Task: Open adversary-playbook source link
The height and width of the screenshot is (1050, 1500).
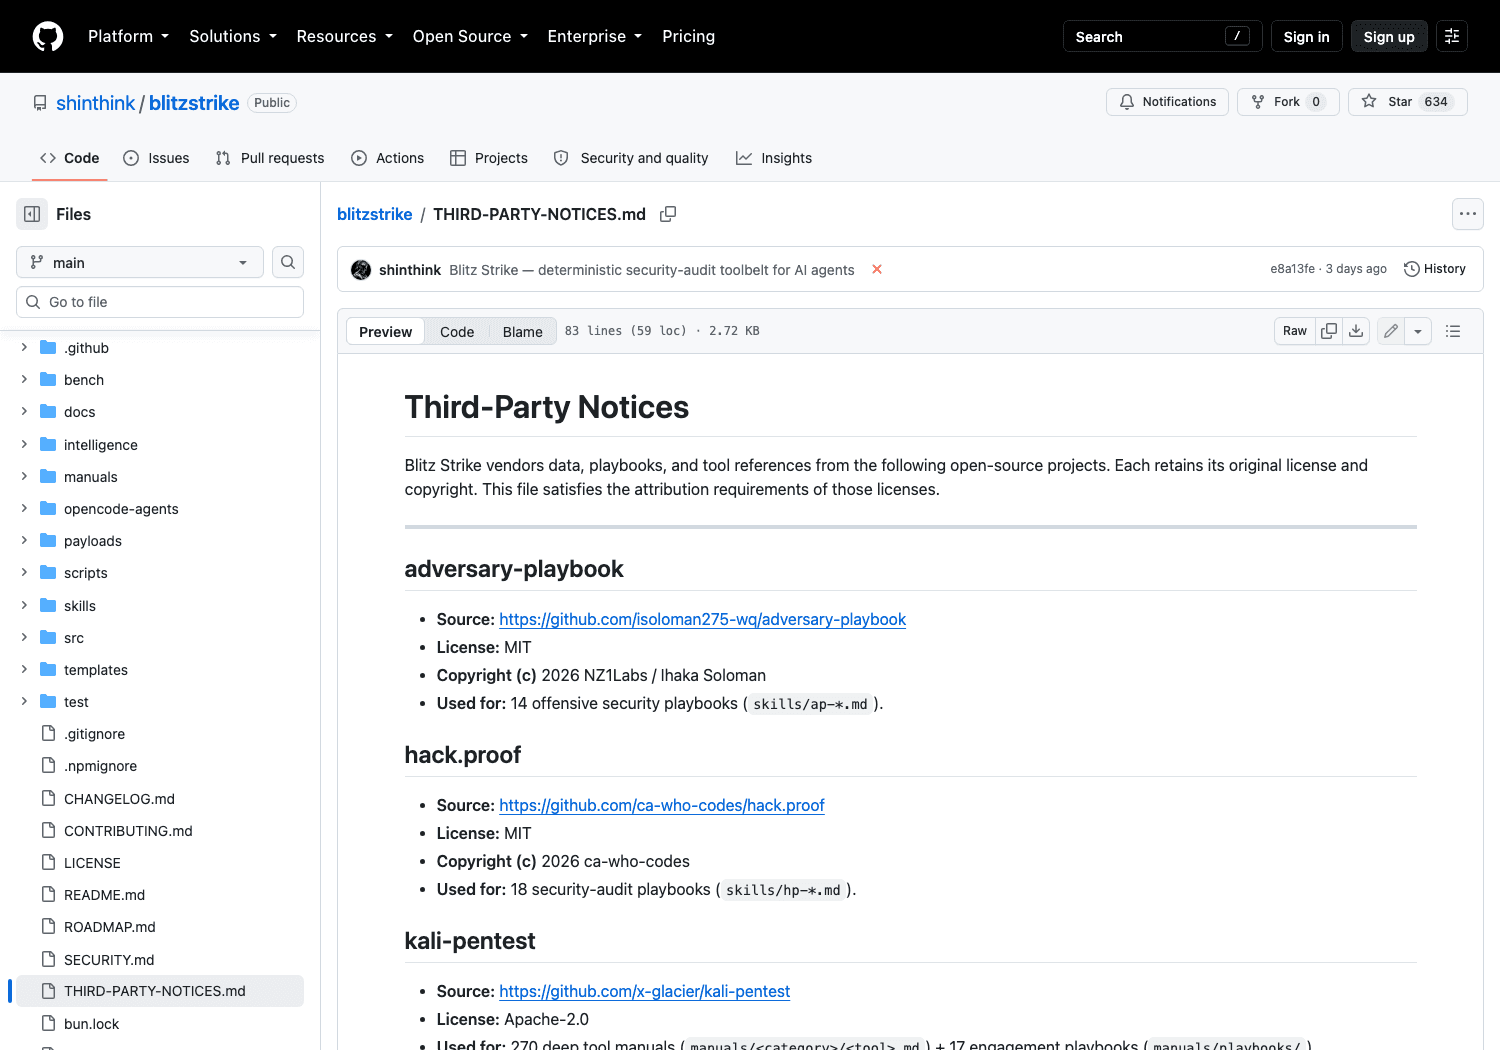Action: pyautogui.click(x=702, y=619)
